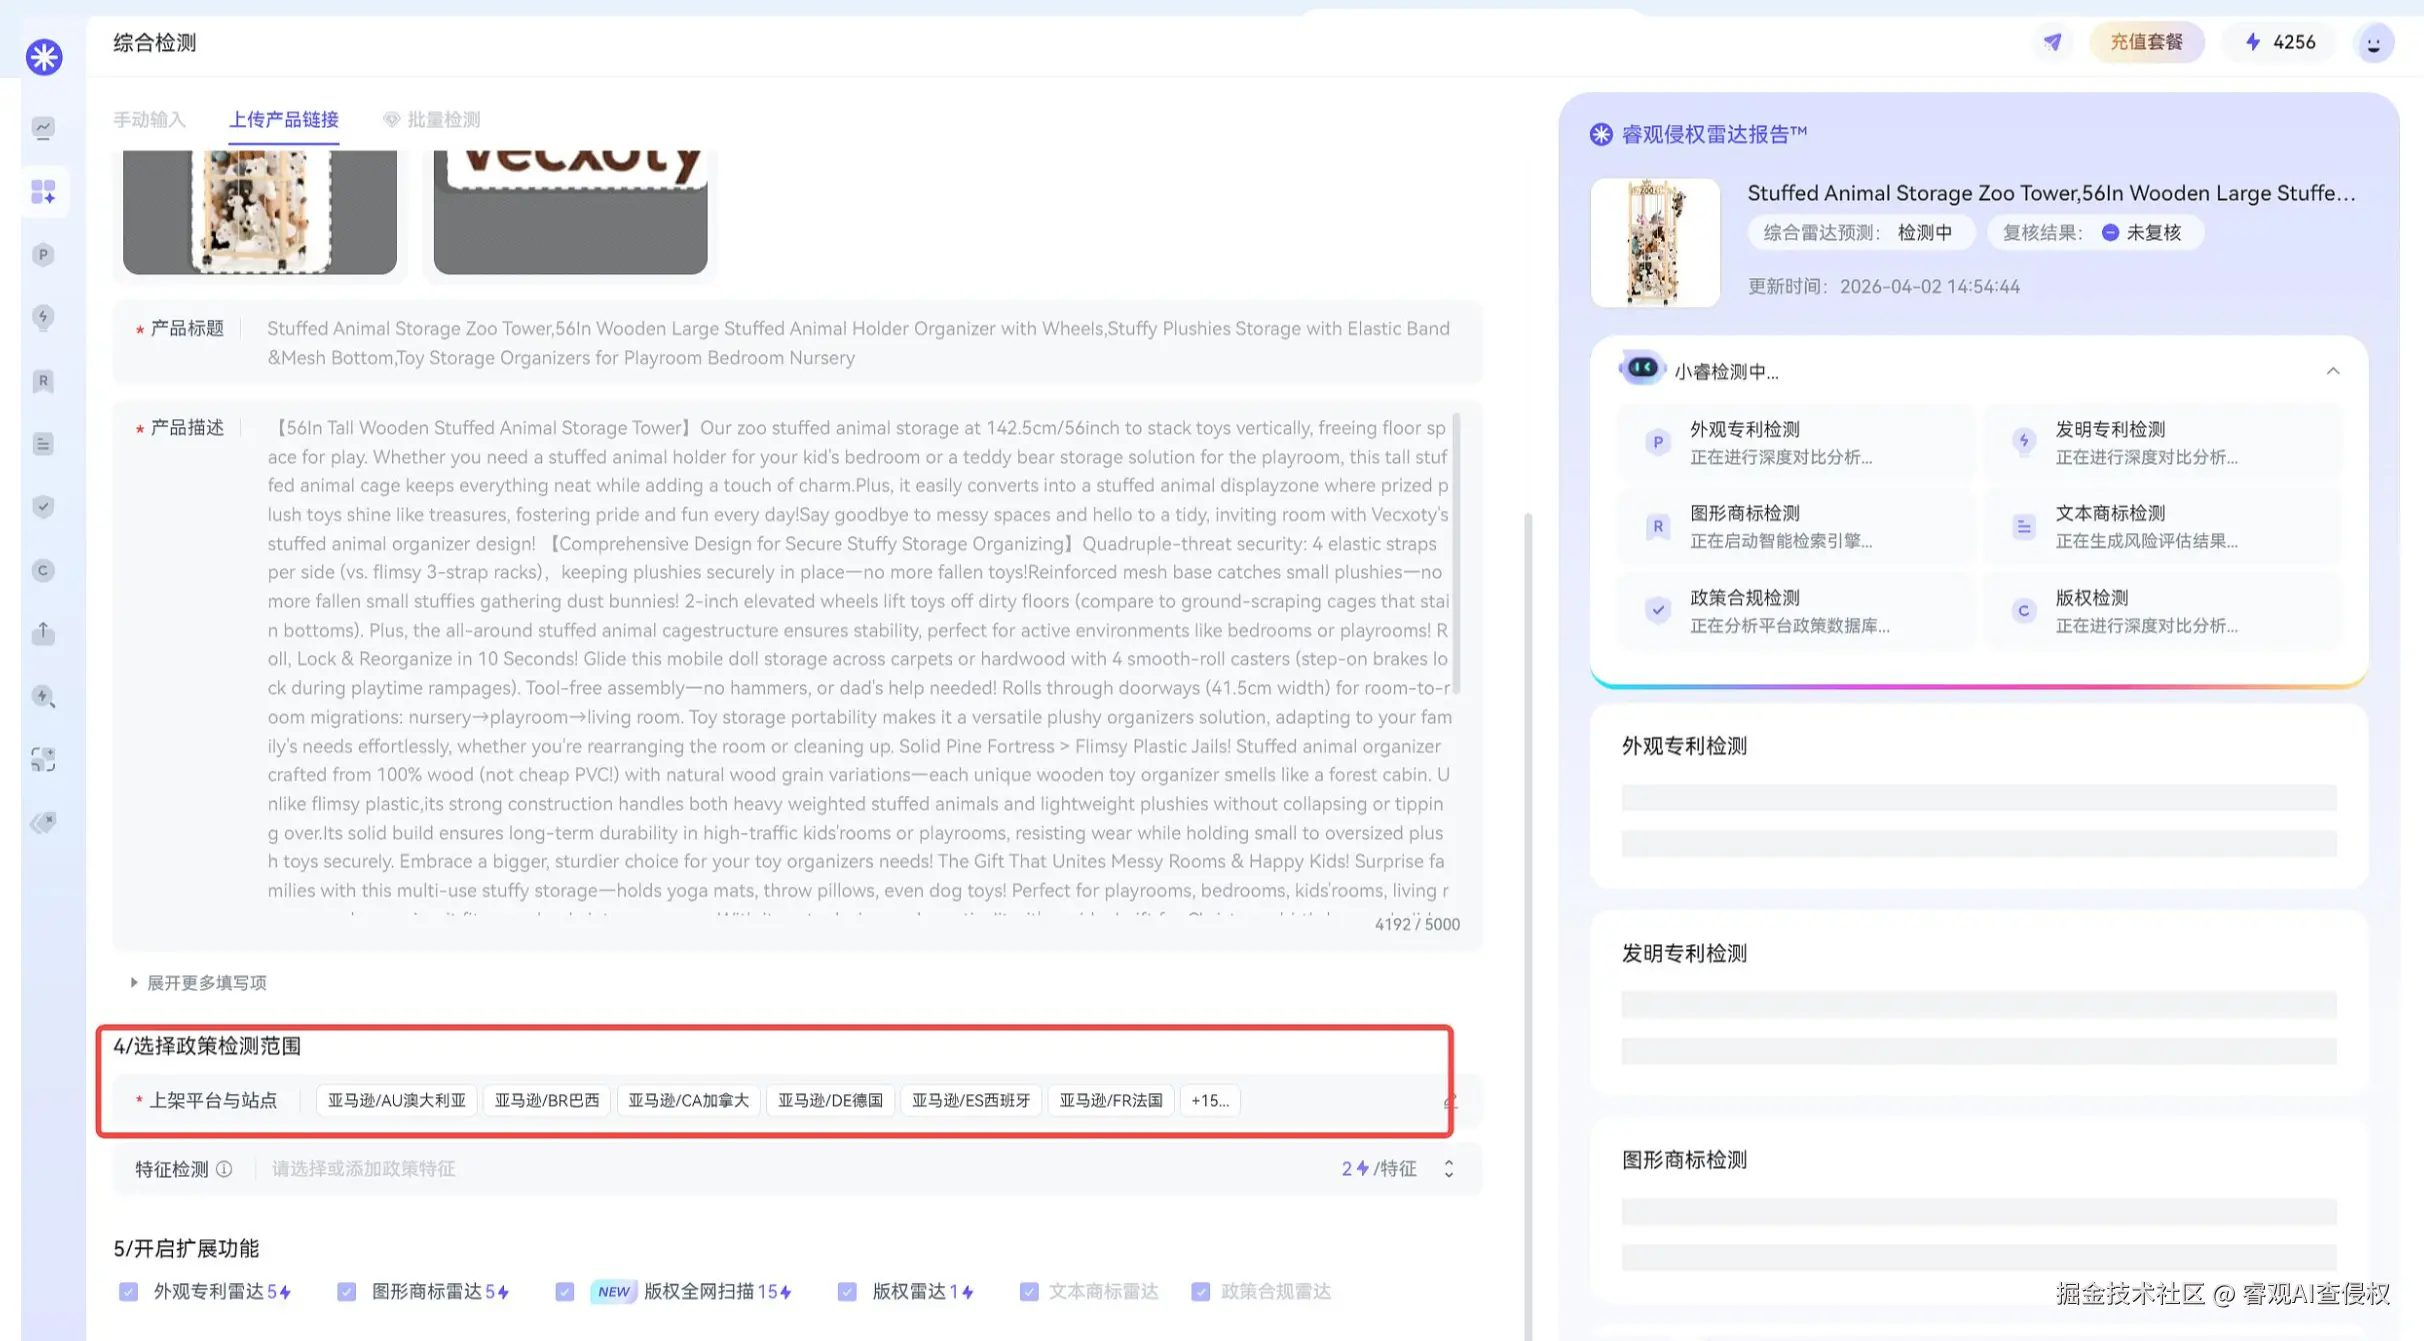Switch to the 手动输入 tab
2424x1341 pixels.
click(x=149, y=119)
